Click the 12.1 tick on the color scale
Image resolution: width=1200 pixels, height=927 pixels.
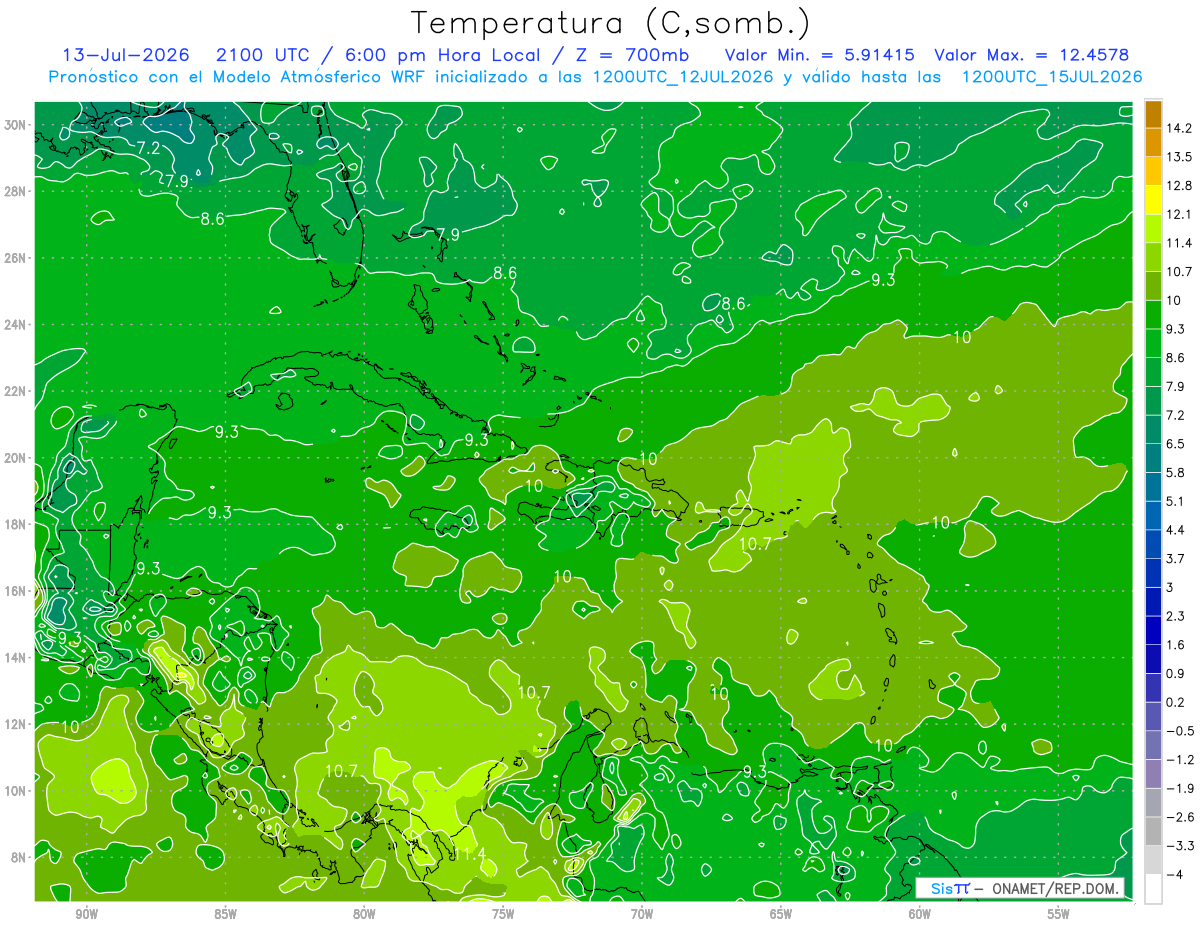pos(1180,214)
